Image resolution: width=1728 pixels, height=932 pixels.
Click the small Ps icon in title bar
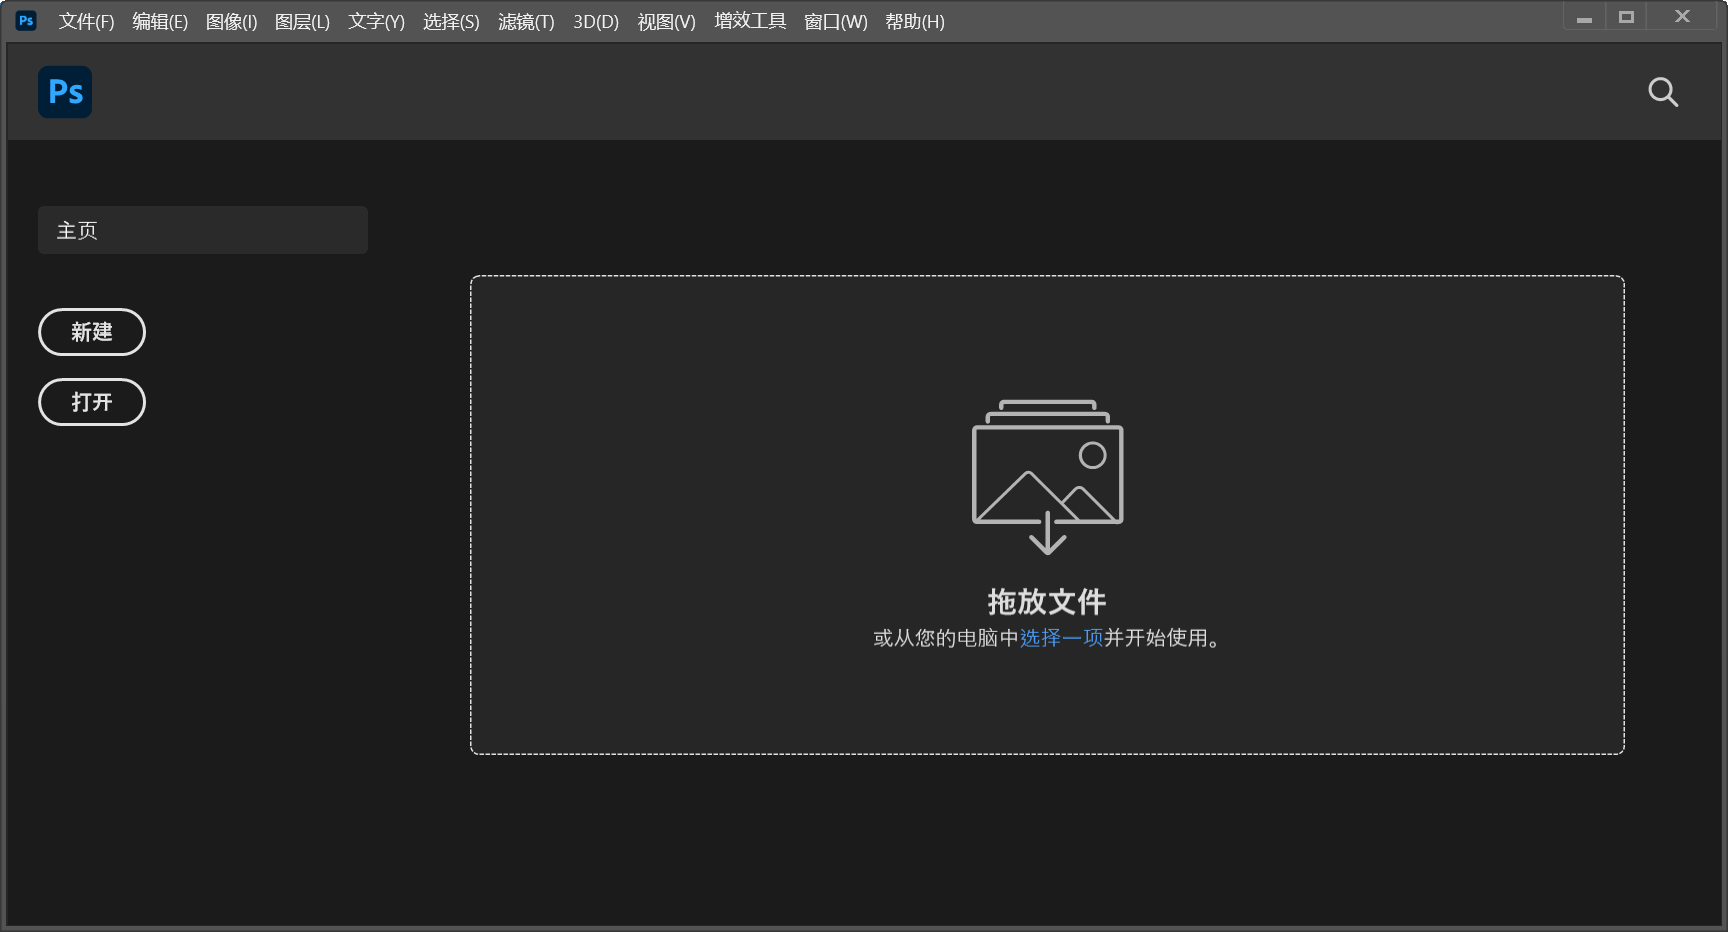click(x=26, y=21)
